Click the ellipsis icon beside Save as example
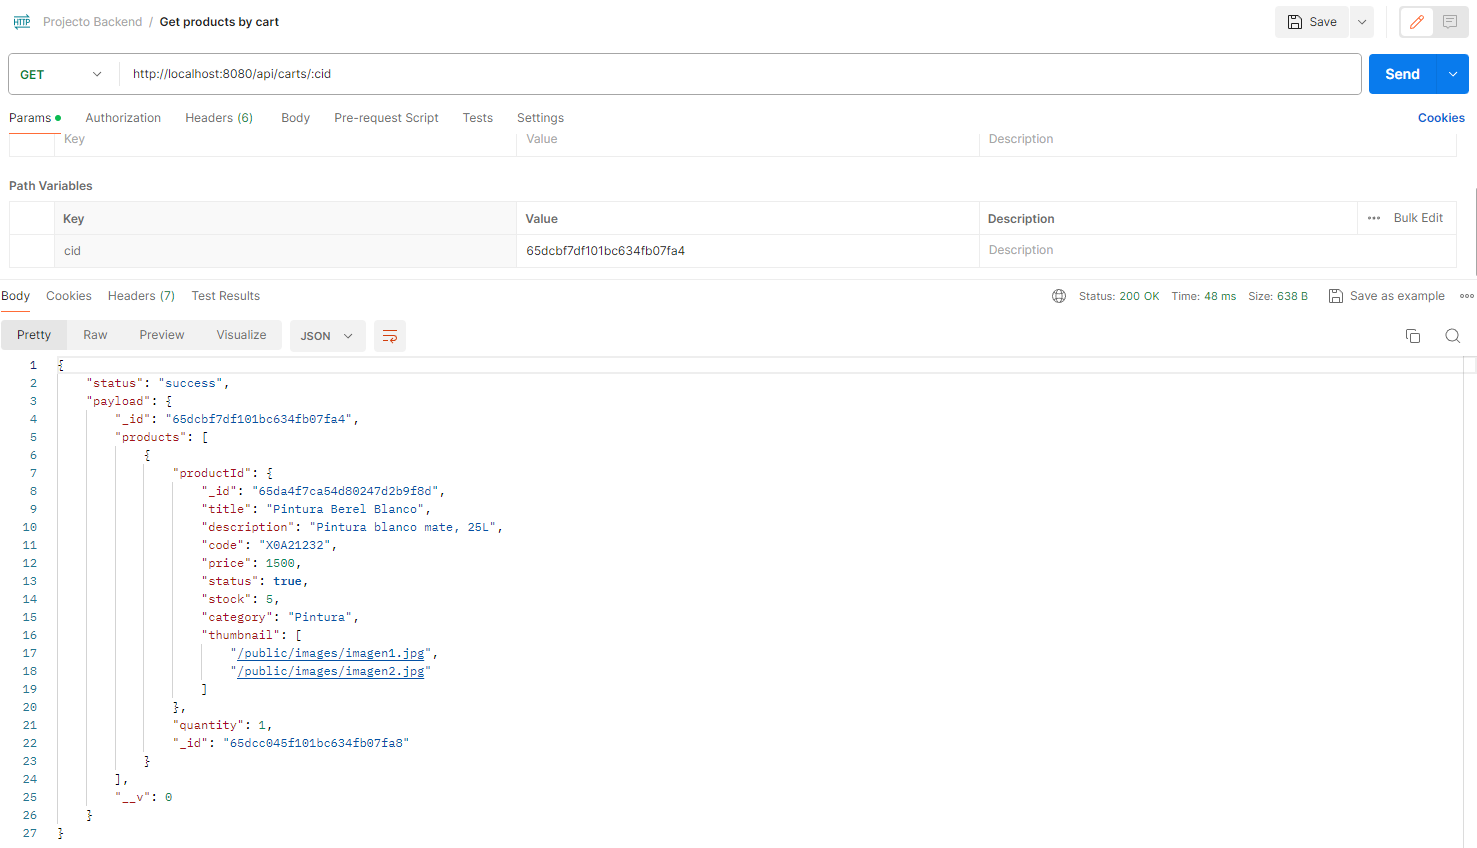The image size is (1477, 848). pos(1466,296)
